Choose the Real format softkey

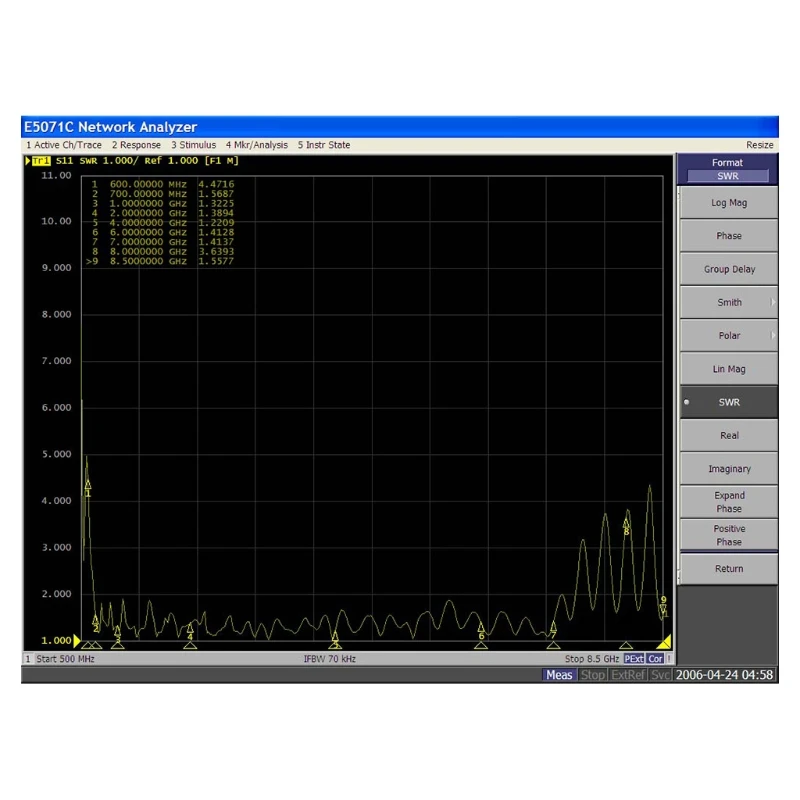[x=729, y=435]
